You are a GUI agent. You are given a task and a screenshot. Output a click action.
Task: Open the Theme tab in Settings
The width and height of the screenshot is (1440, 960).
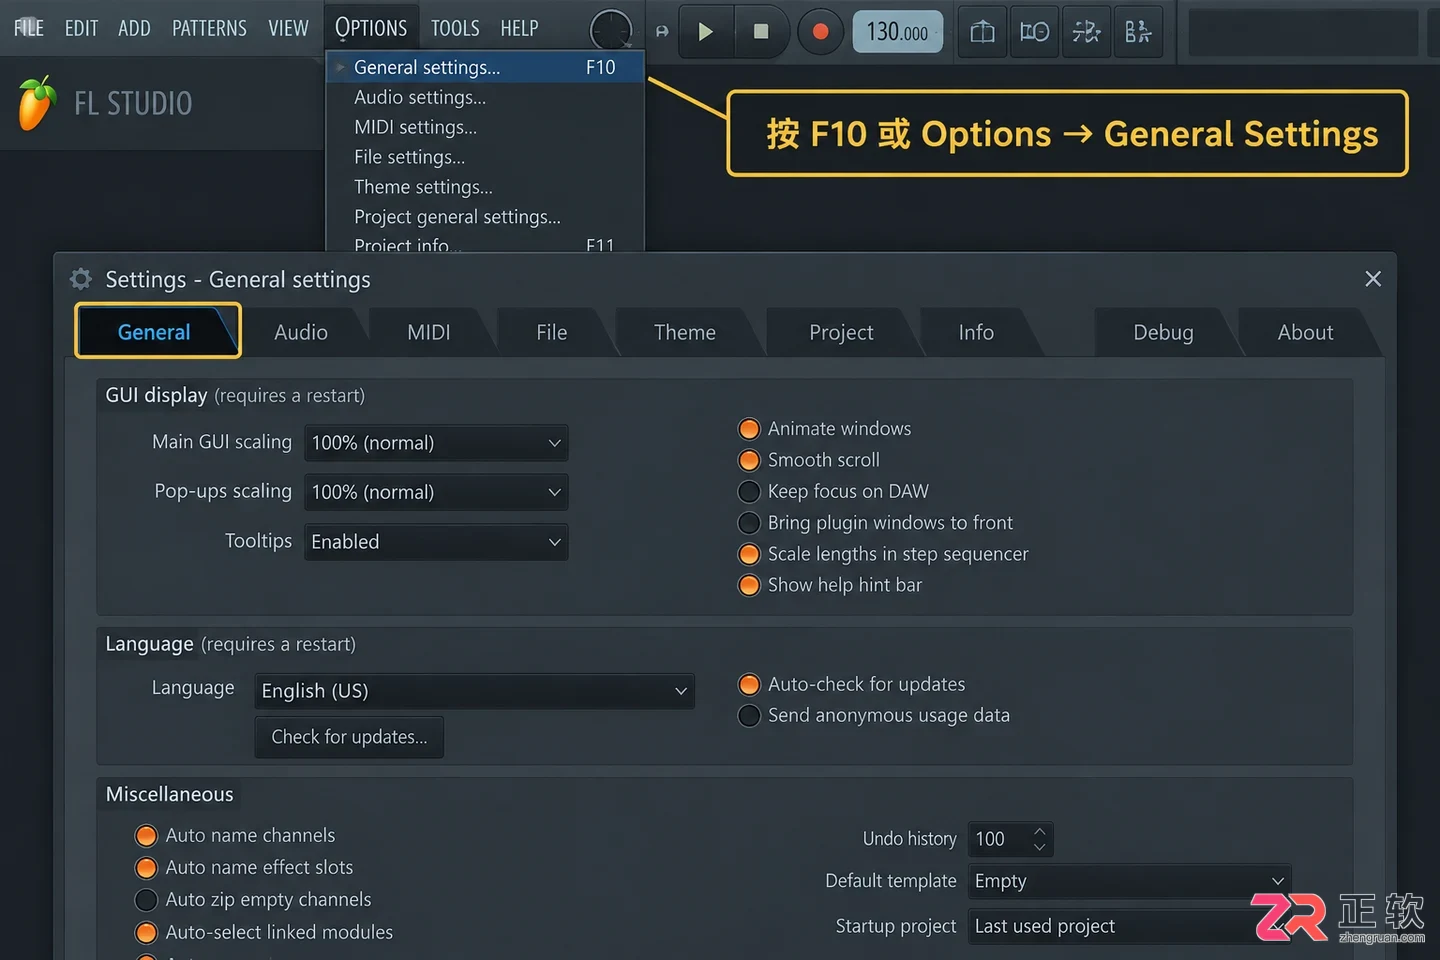pos(685,332)
